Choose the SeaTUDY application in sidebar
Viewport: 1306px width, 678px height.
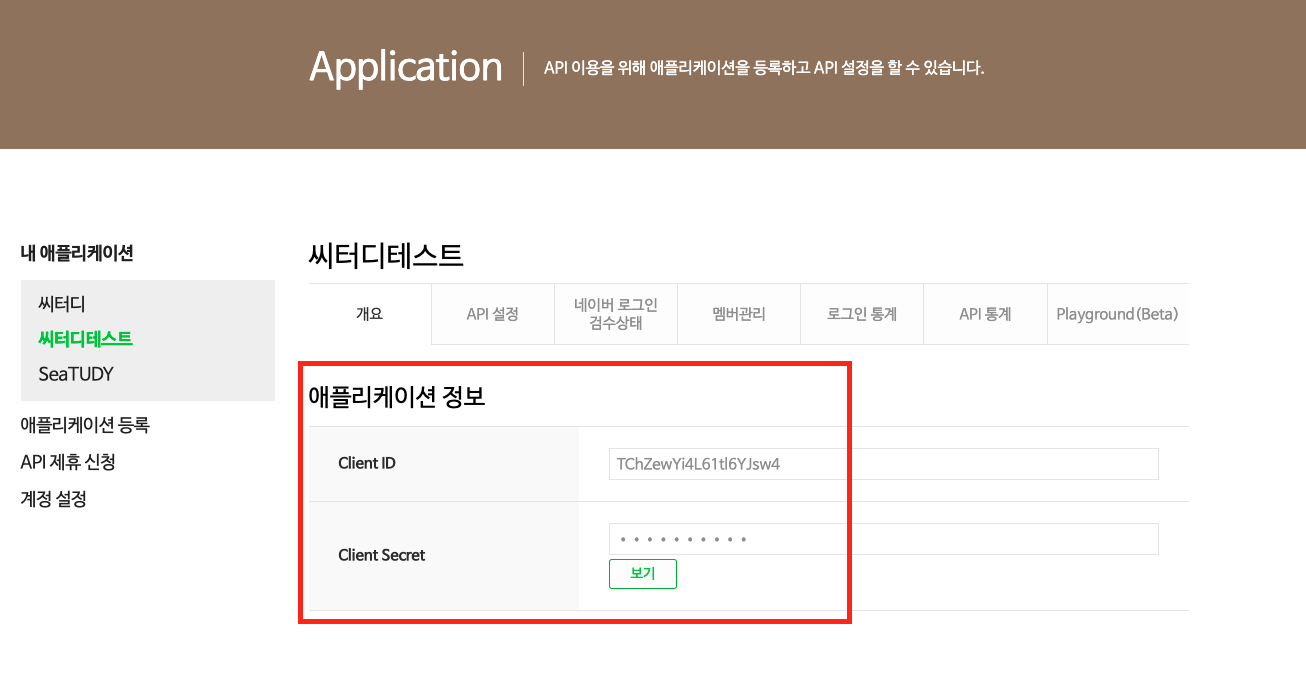pos(76,374)
